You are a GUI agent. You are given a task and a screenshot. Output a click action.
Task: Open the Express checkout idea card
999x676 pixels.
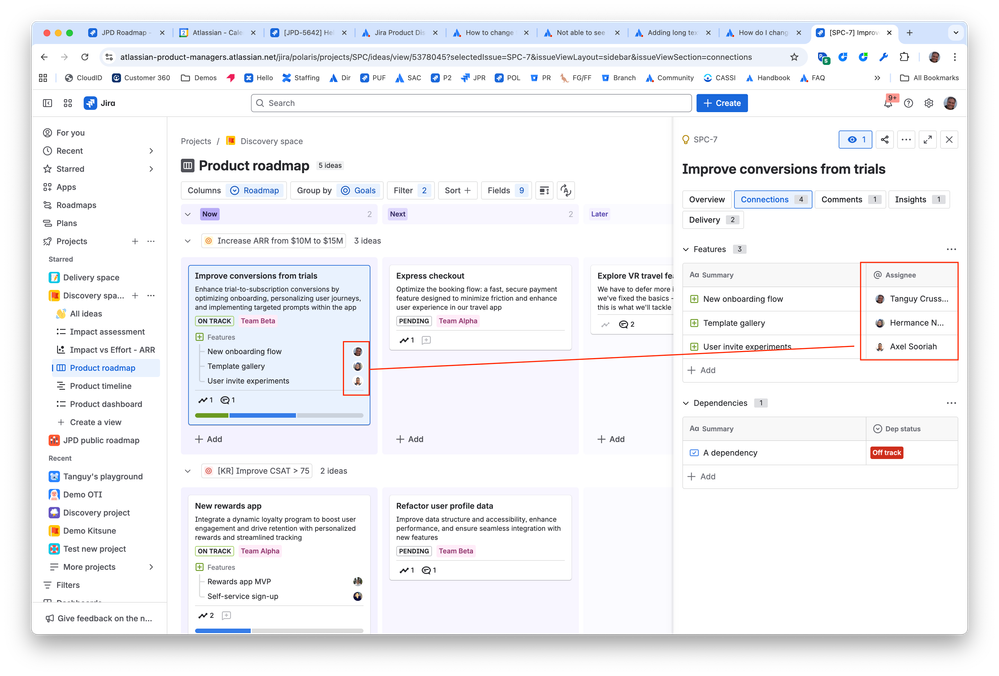click(480, 305)
